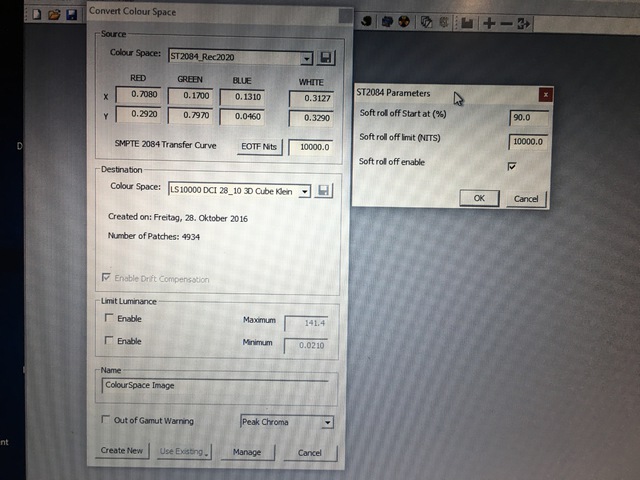Viewport: 640px width, 480px height.
Task: Click WHITE X field 0.3127
Action: (311, 98)
